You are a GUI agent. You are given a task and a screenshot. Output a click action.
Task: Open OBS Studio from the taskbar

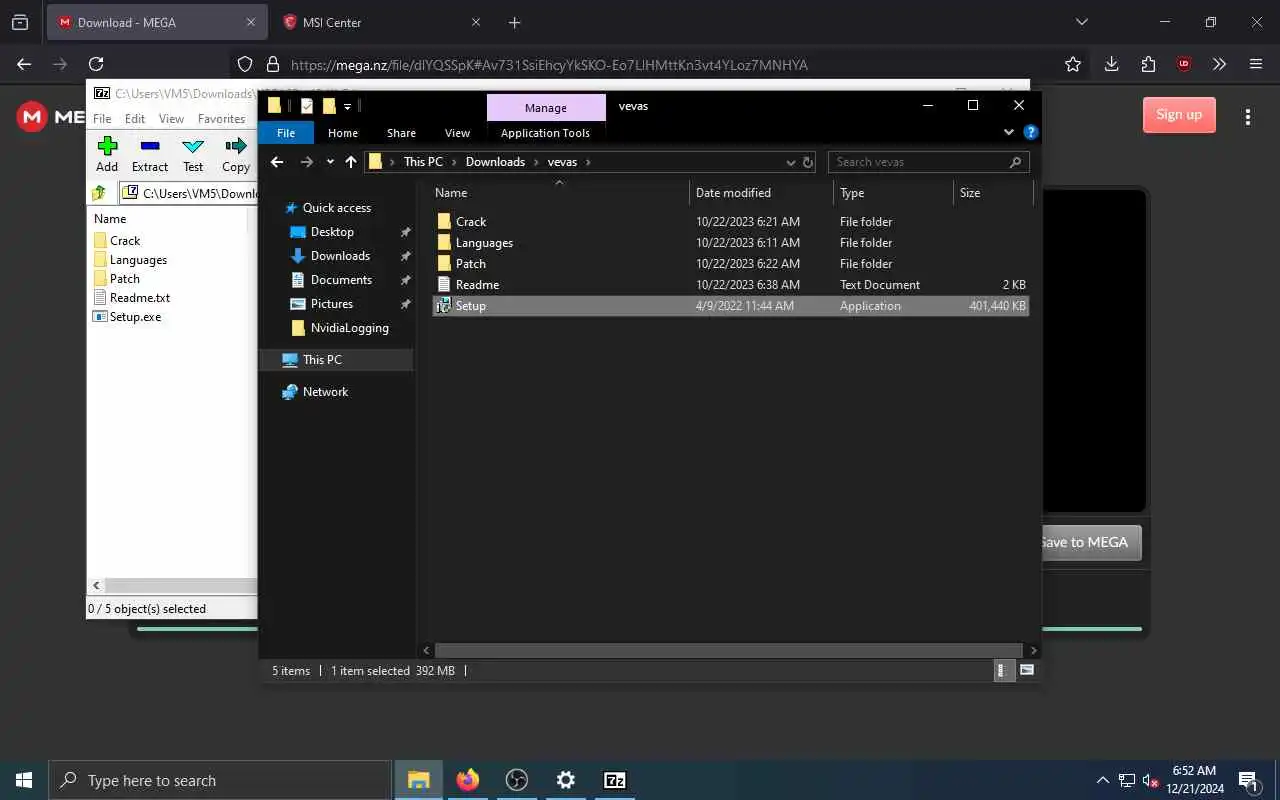[516, 780]
